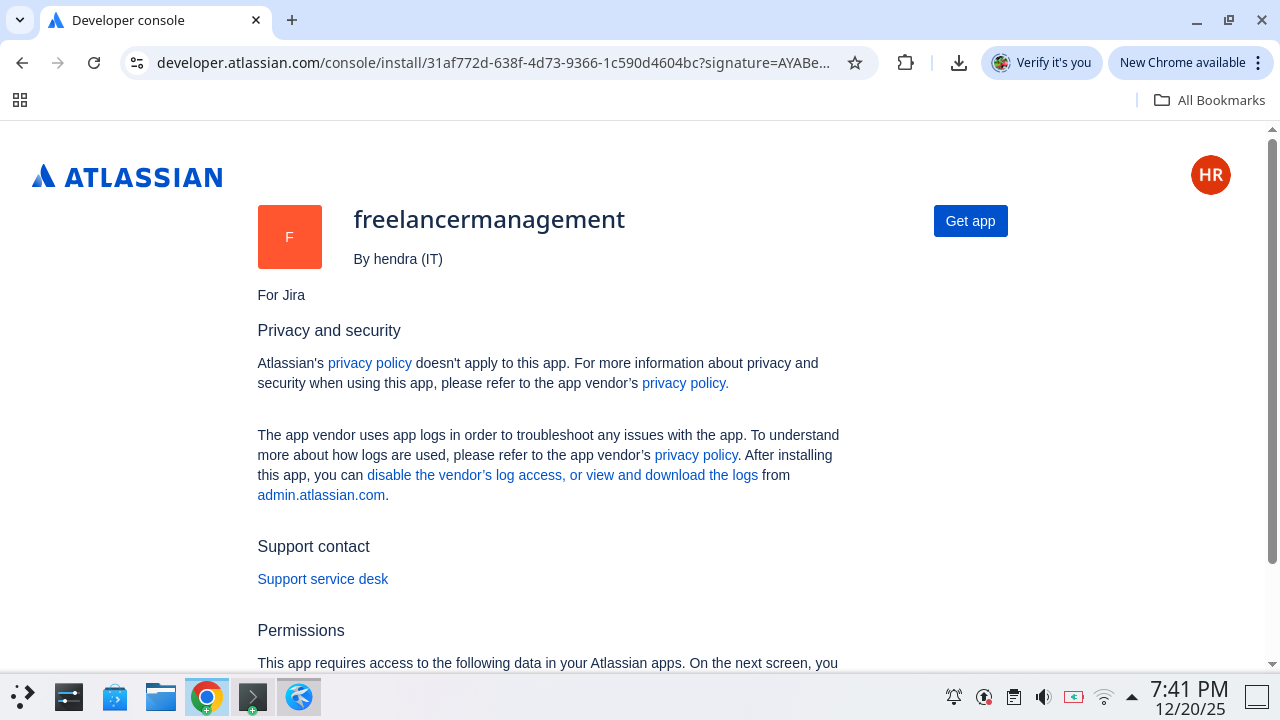Click the Verify it's you profile chip
This screenshot has width=1280, height=720.
[1042, 63]
